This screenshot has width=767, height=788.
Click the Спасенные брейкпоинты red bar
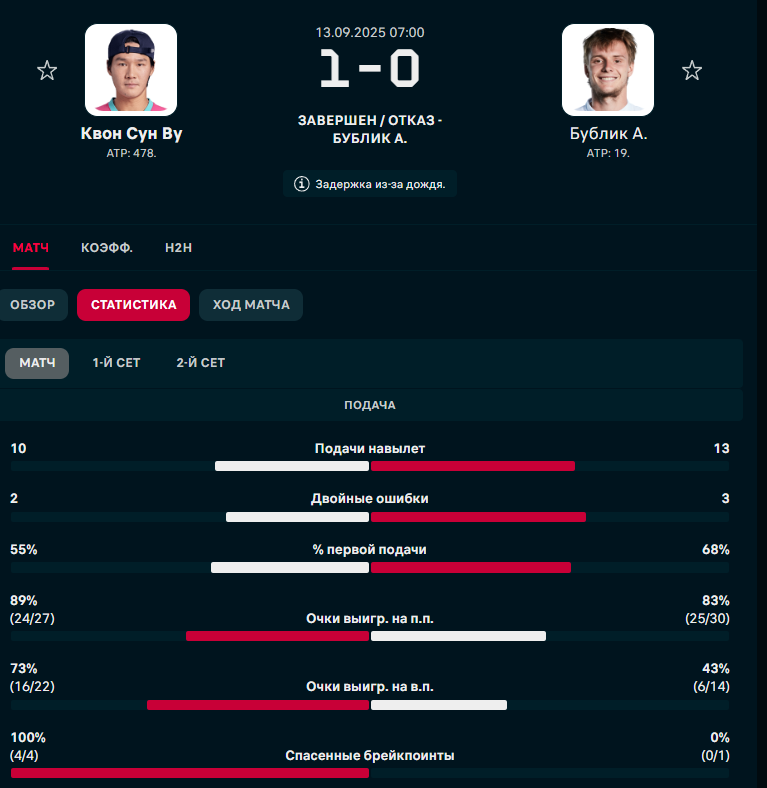[189, 773]
